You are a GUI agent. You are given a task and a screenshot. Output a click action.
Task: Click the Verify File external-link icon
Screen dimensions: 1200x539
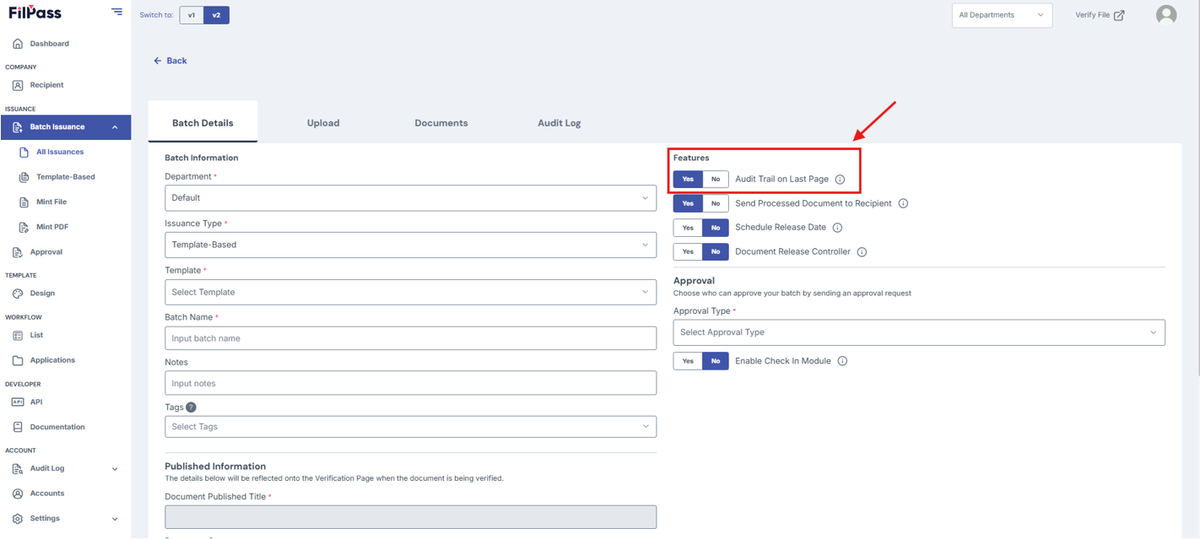point(1119,15)
